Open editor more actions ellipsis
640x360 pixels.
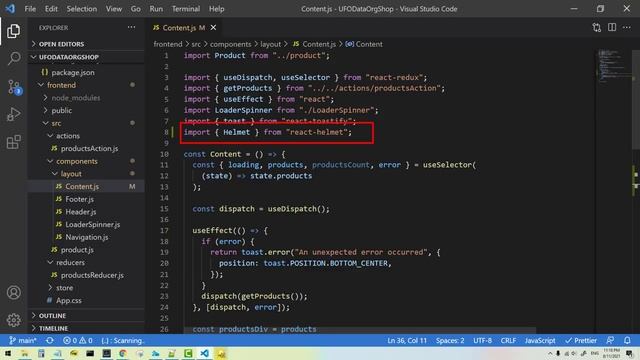point(627,27)
